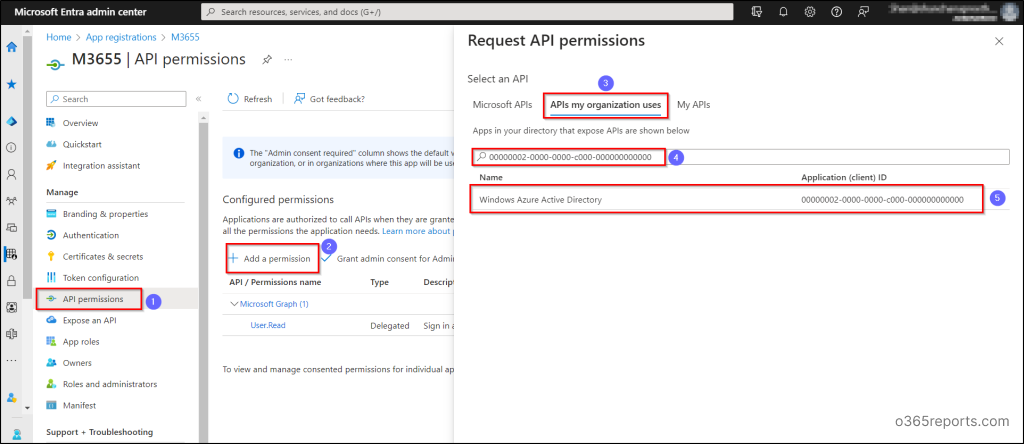Open the ellipsis Show more in left rail
1024x444 pixels.
pyautogui.click(x=11, y=360)
